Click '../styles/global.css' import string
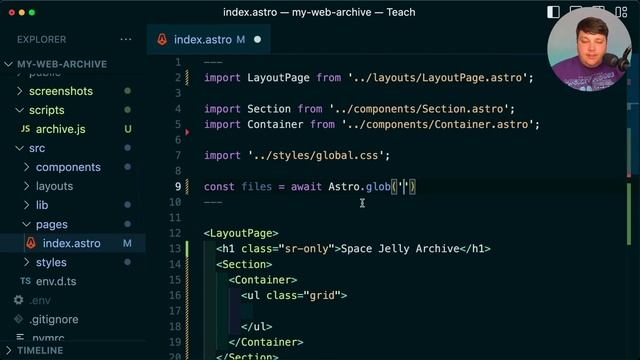Screen dimensions: 640x360 click(316, 156)
